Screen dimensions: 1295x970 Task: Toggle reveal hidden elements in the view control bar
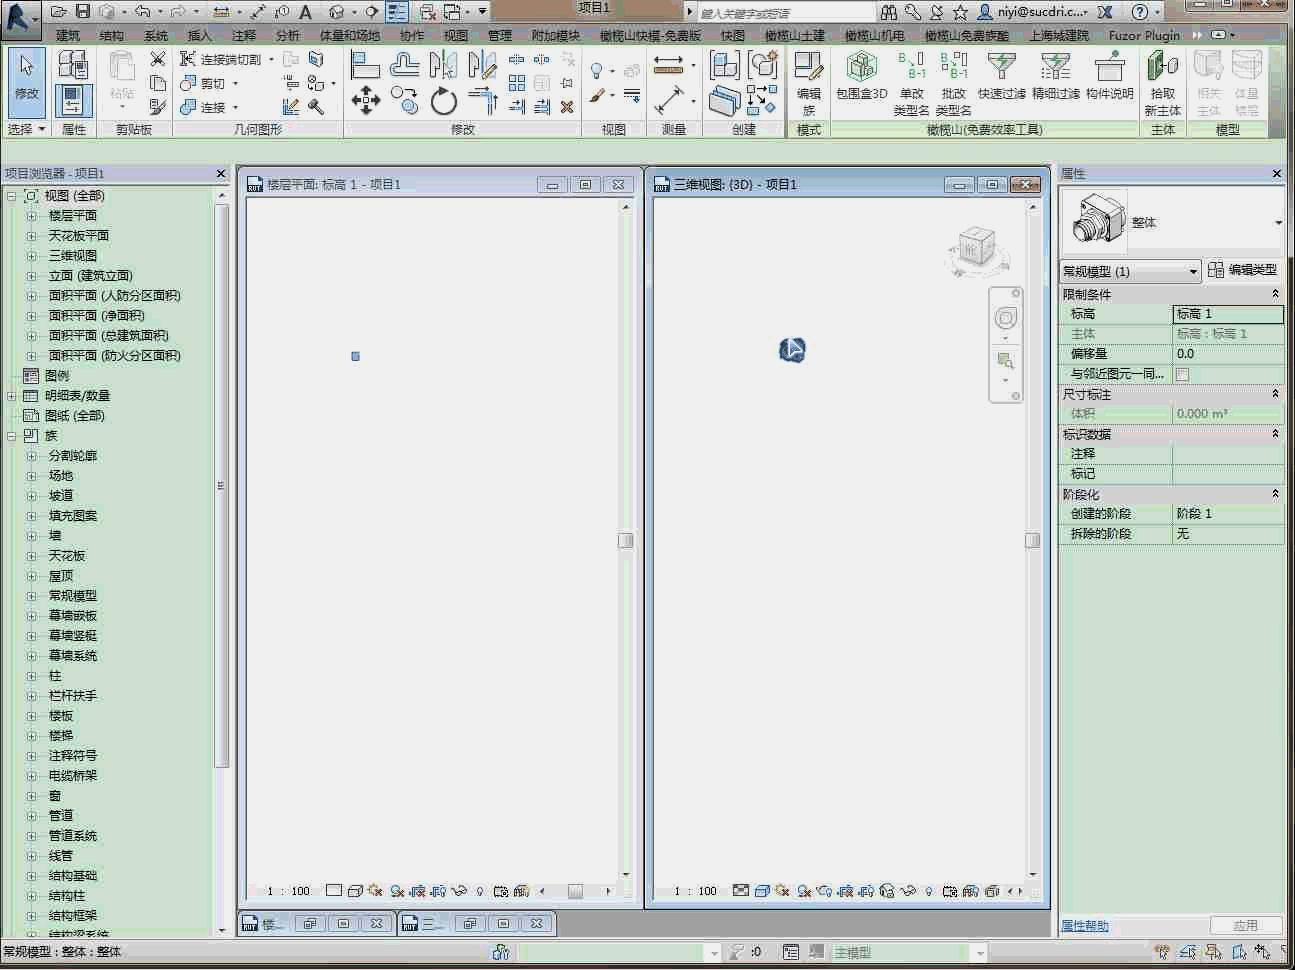[x=479, y=890]
